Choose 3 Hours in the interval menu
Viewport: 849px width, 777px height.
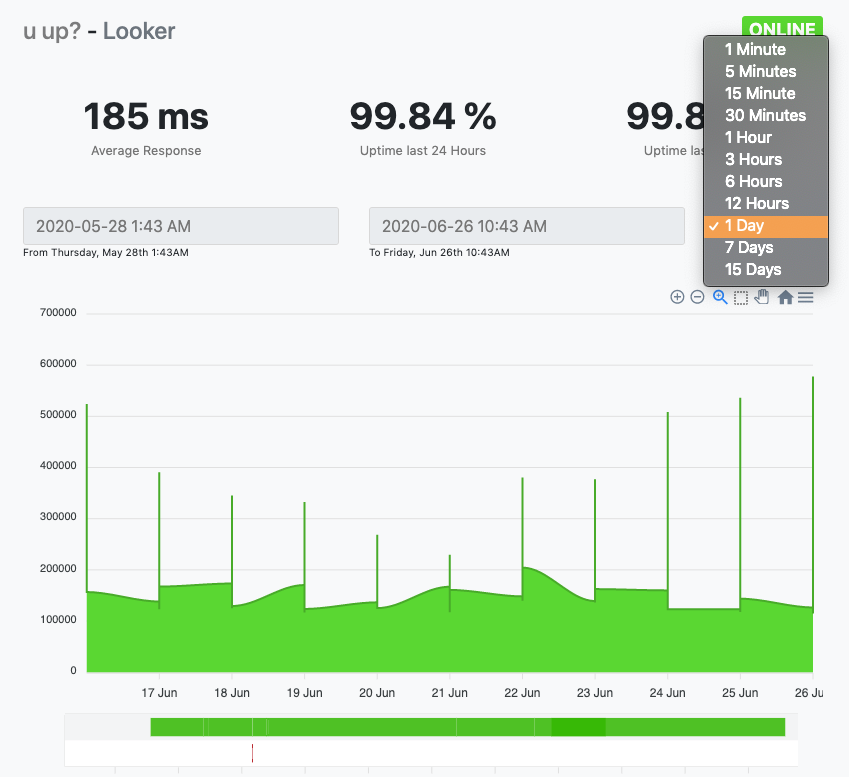[x=753, y=159]
